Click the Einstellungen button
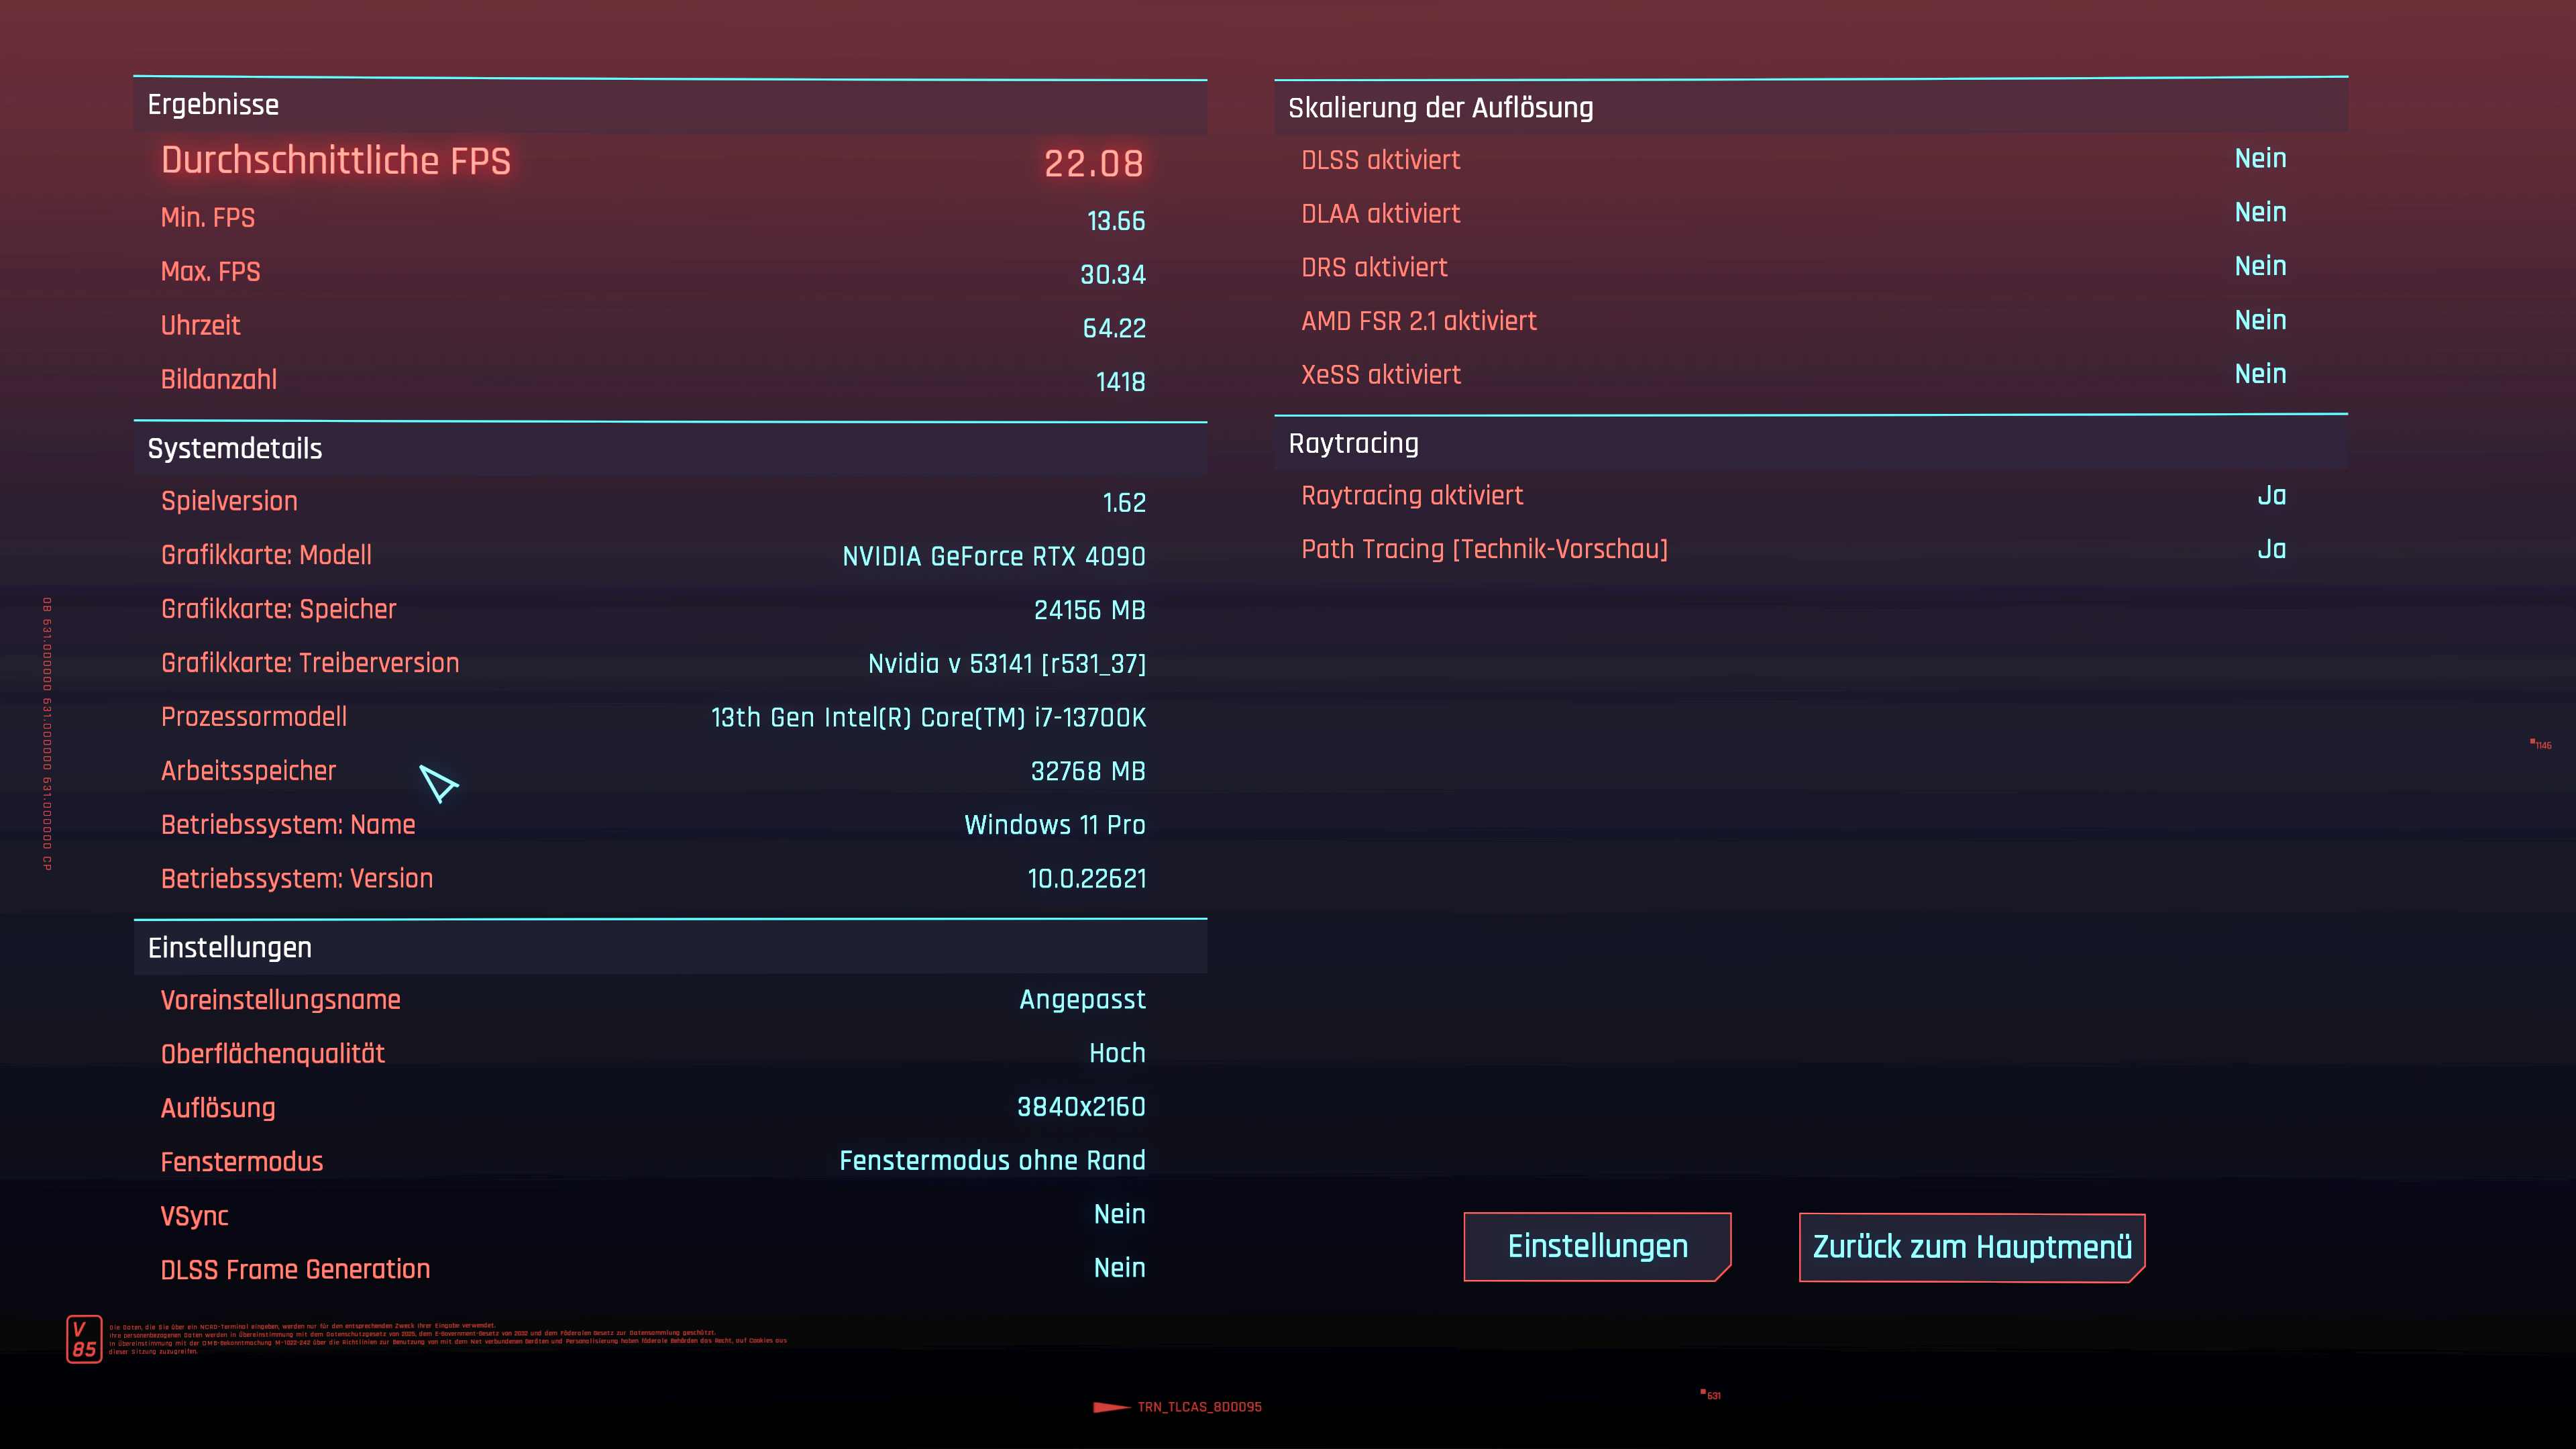The image size is (2576, 1449). 1596,1246
